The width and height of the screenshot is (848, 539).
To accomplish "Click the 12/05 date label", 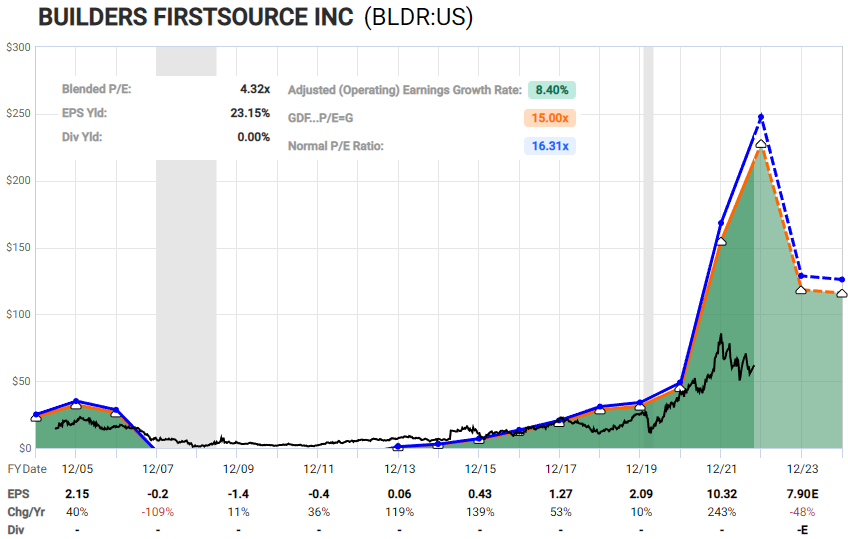I will [x=77, y=469].
